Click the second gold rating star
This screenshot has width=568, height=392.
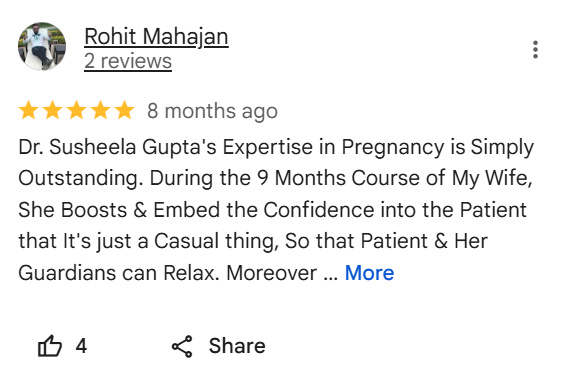[53, 110]
